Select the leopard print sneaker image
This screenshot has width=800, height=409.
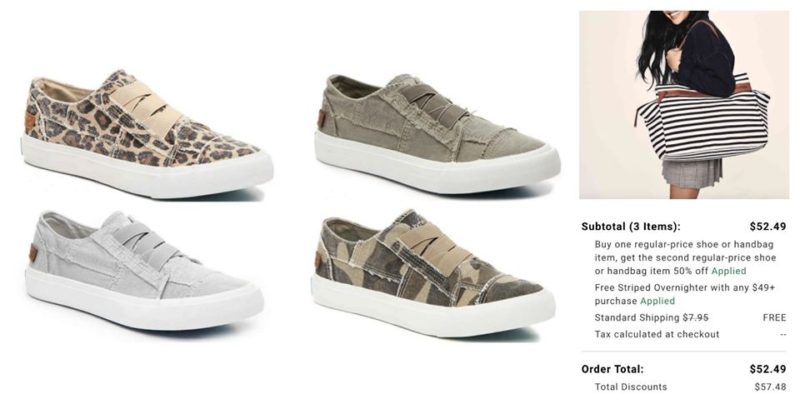pyautogui.click(x=147, y=134)
